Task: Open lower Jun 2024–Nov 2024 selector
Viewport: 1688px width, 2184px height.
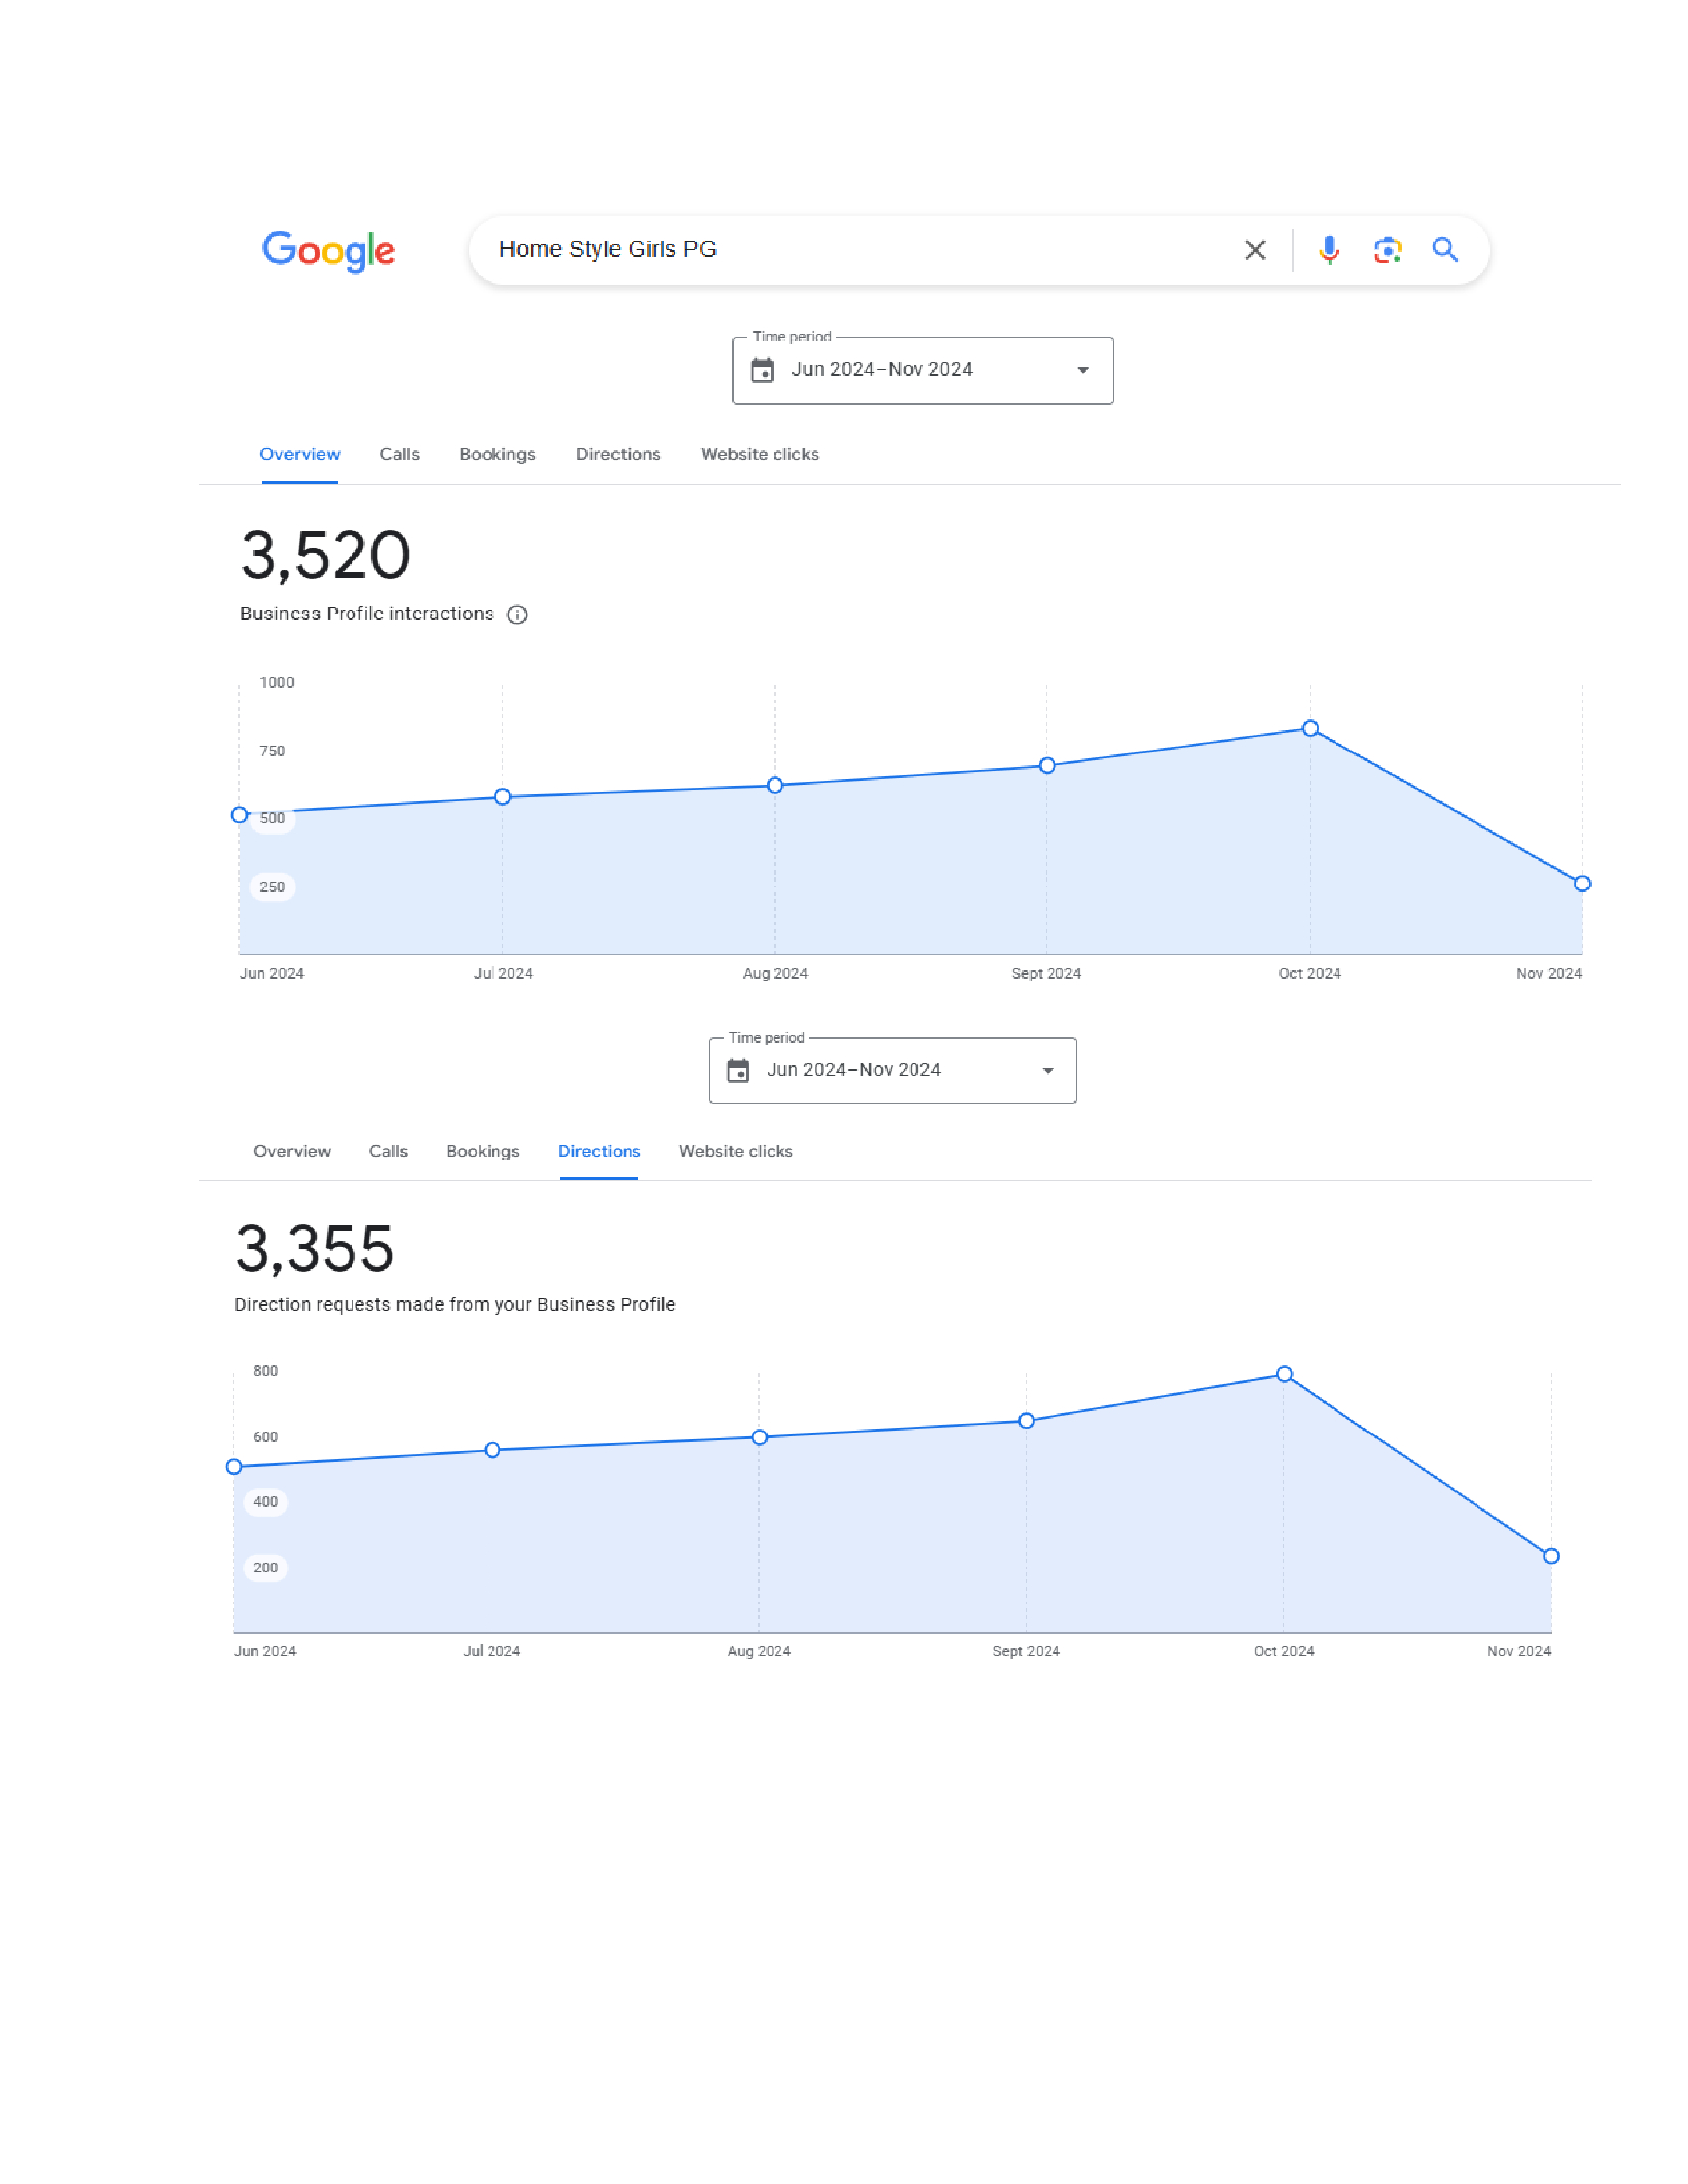Action: (x=853, y=1071)
